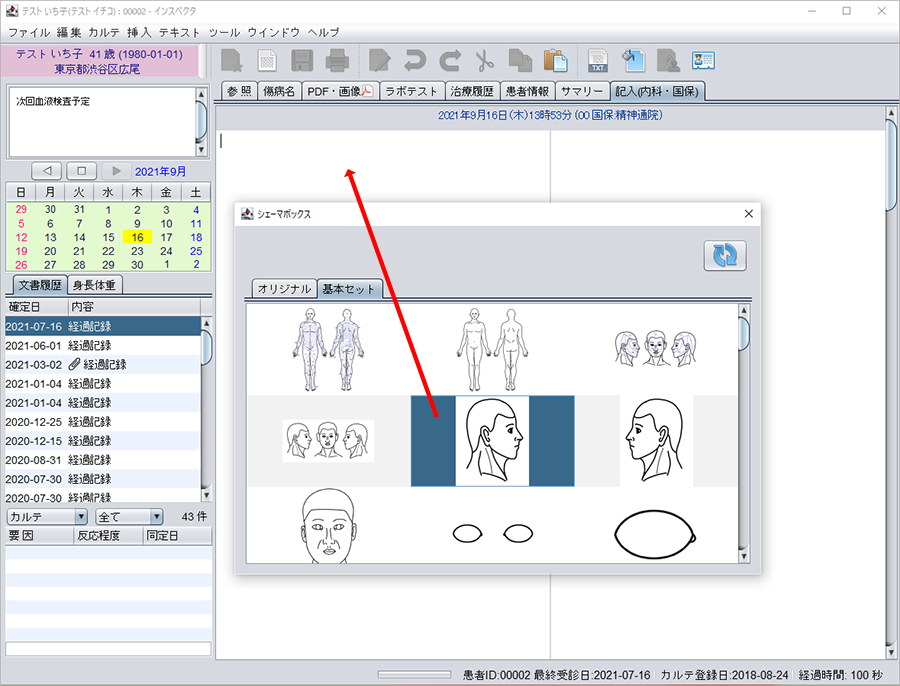This screenshot has height=686, width=900.
Task: Click the current month square button
Action: click(82, 171)
